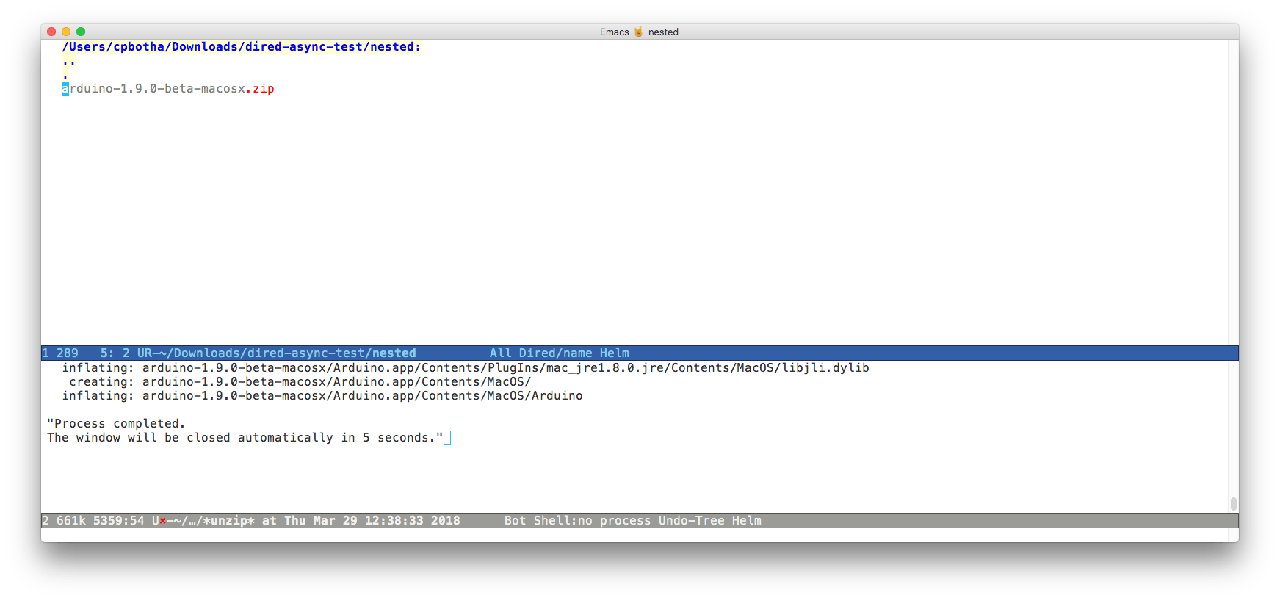Open the arduino-1.9.0-beta-macosx.zip file entry
This screenshot has height=601, width=1280.
click(168, 89)
